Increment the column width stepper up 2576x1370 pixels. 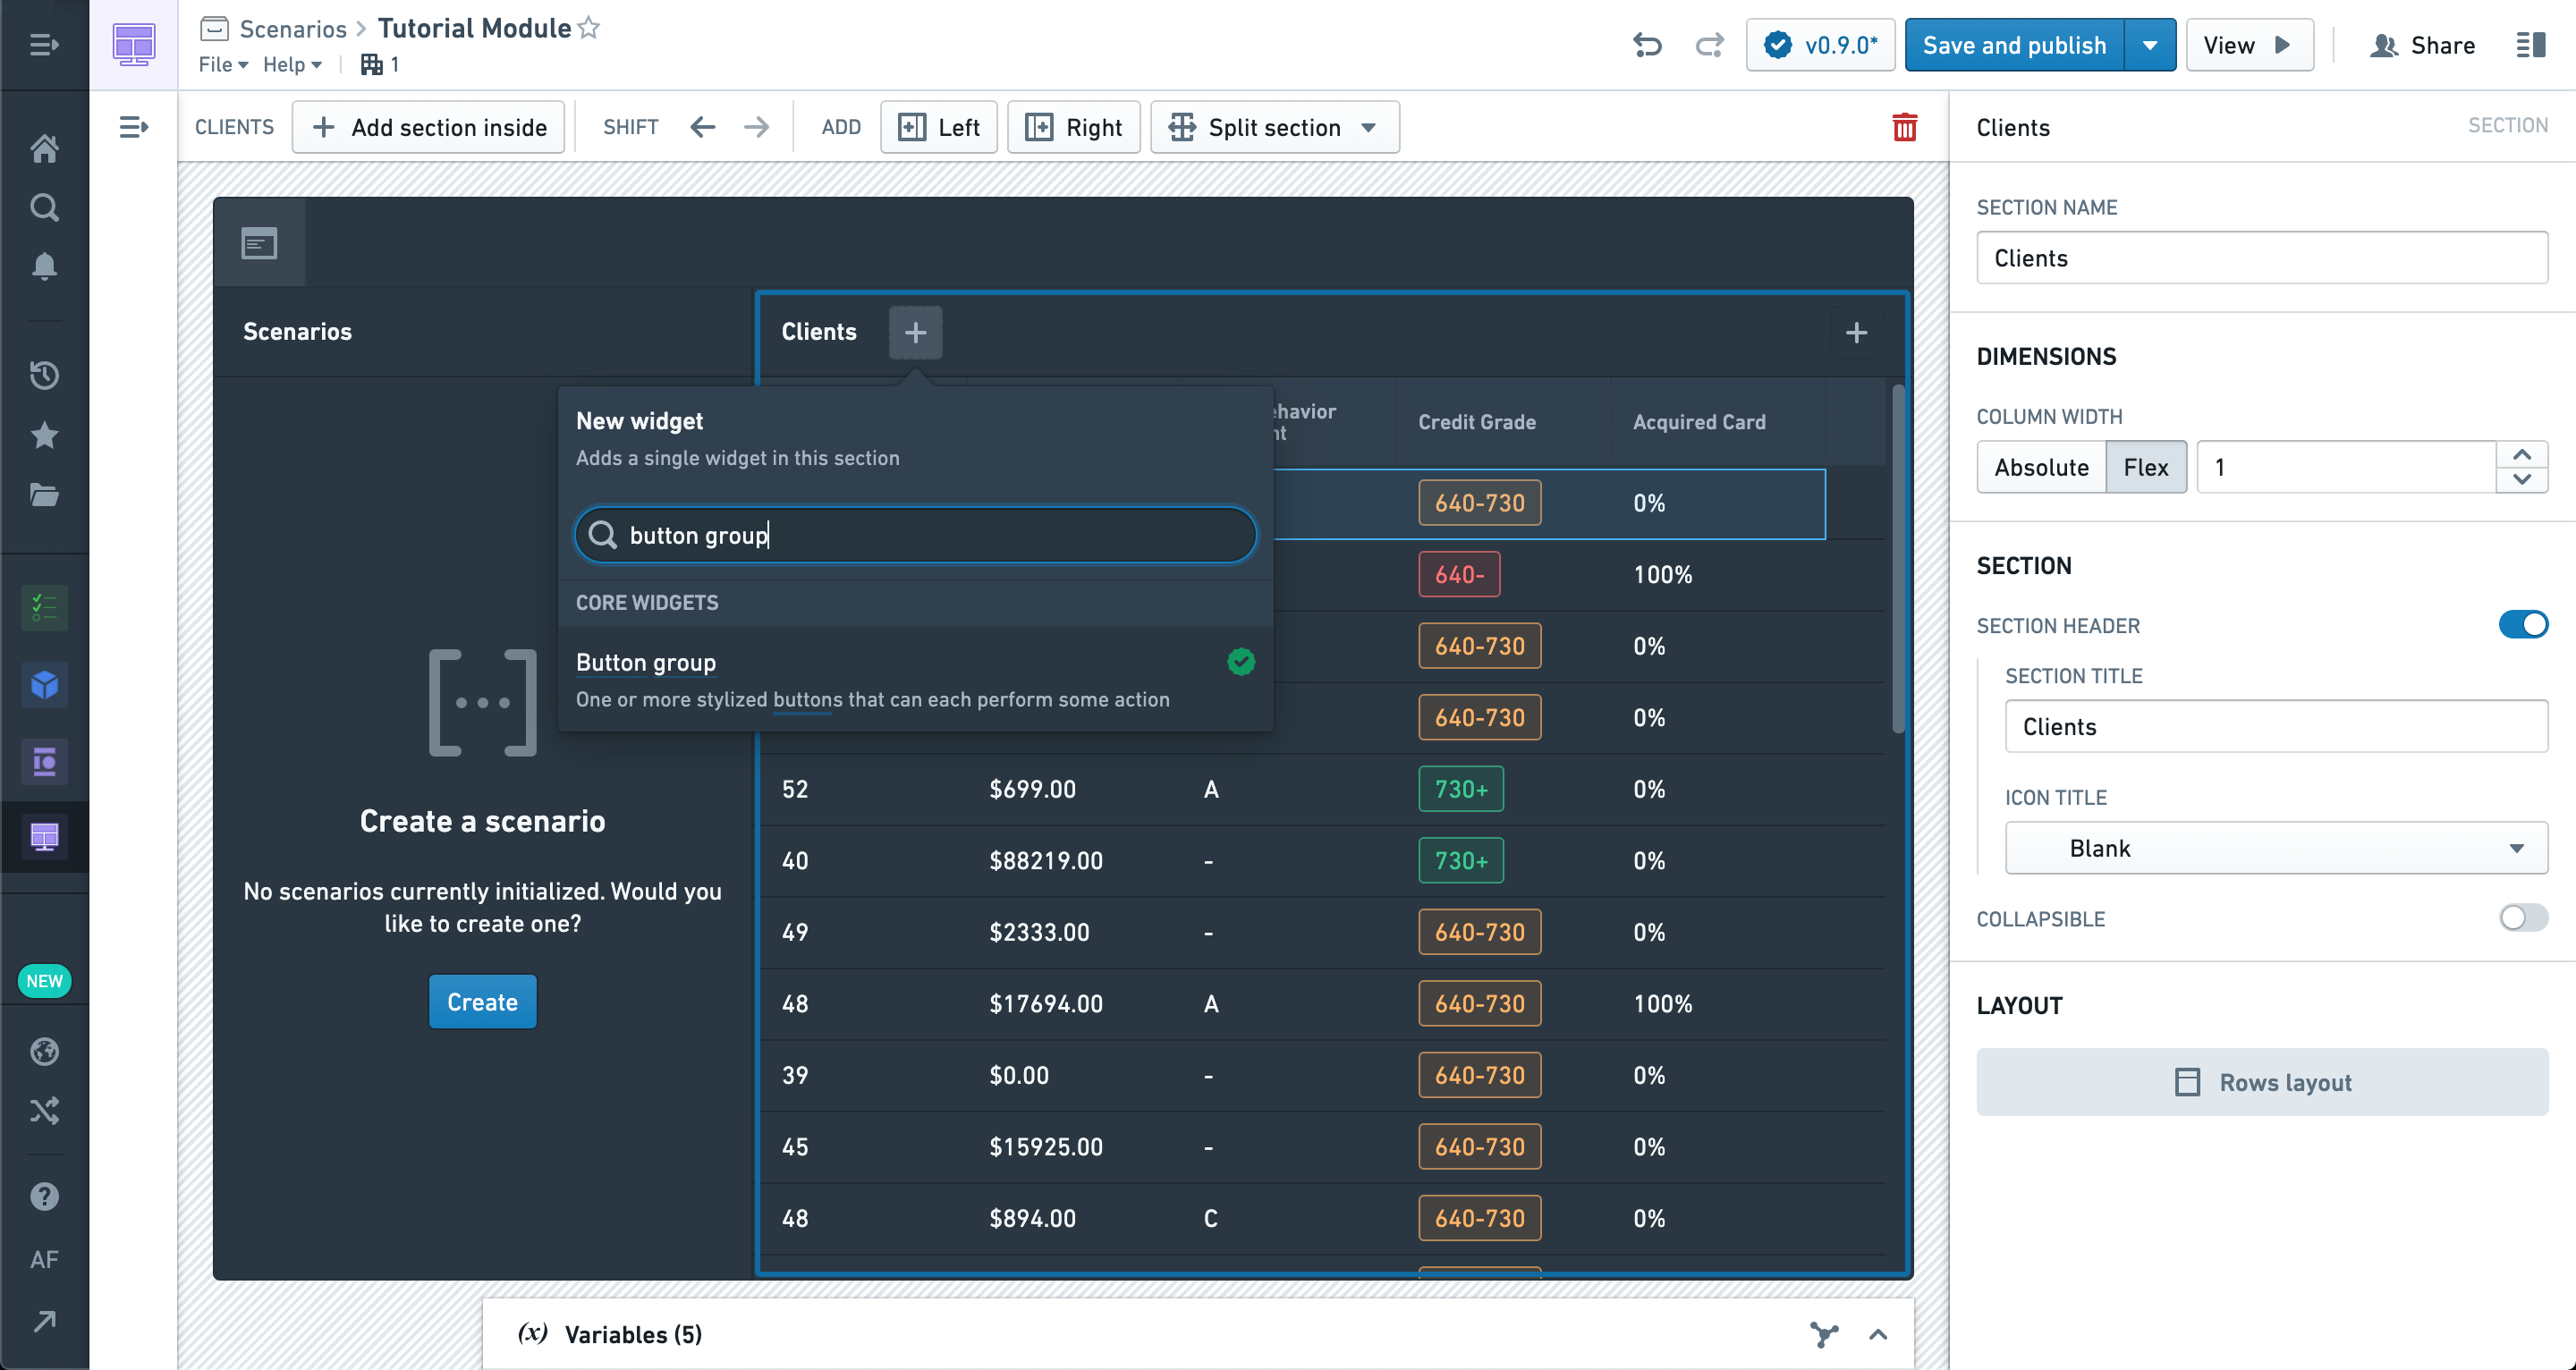2522,455
